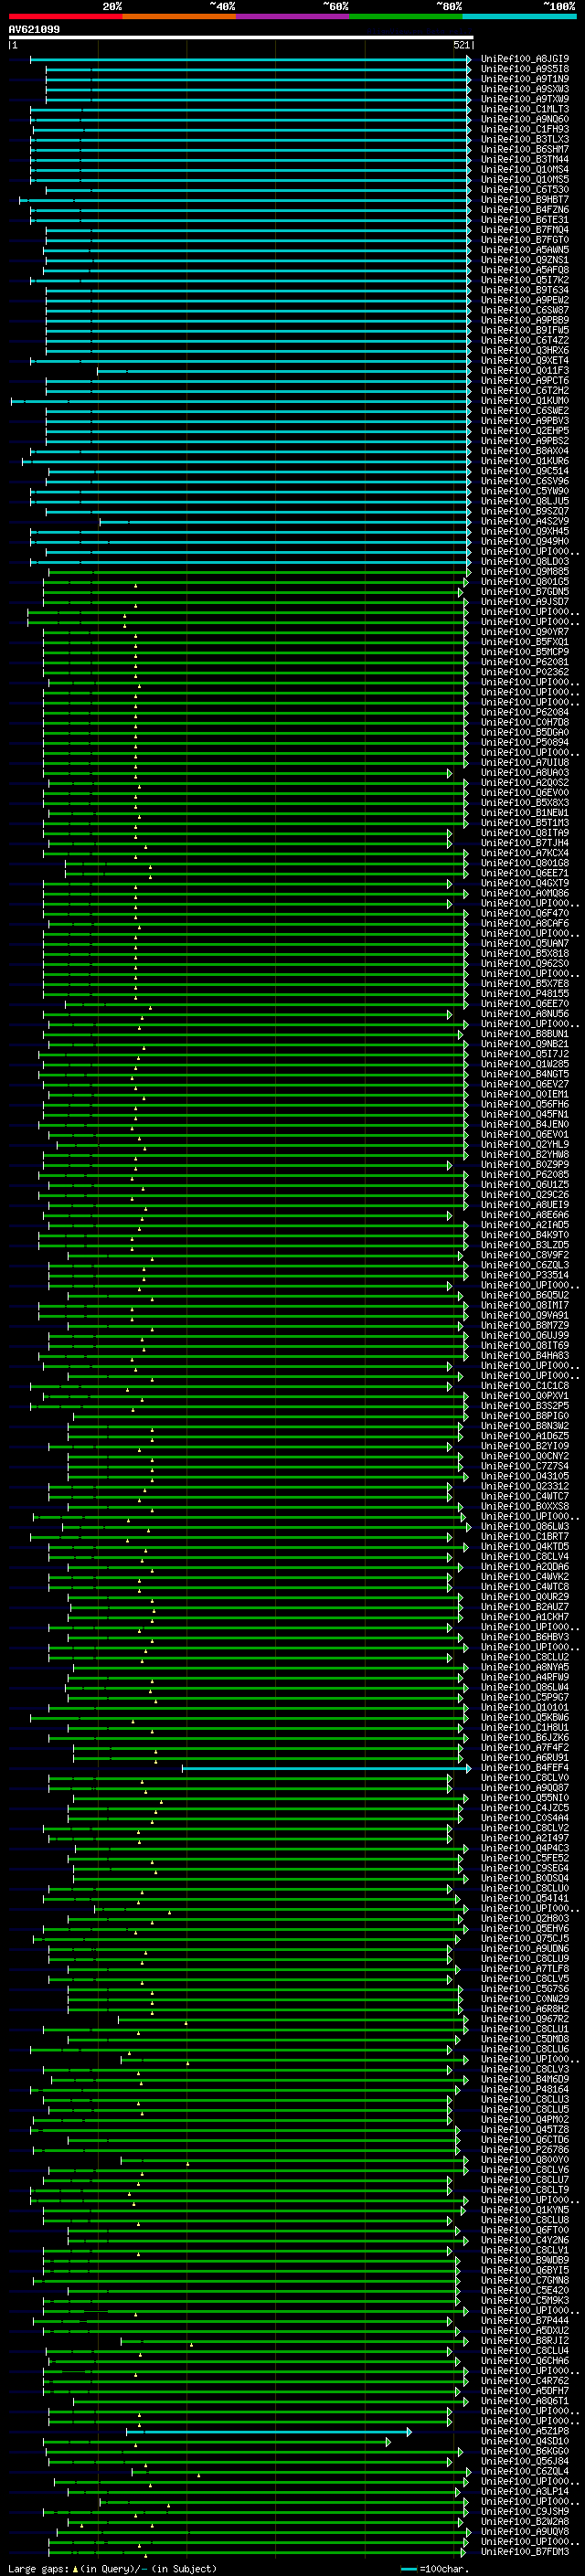The image size is (585, 2576).
Task: Click hit label UniRef100_Q8ITA9
Action: click(x=525, y=832)
